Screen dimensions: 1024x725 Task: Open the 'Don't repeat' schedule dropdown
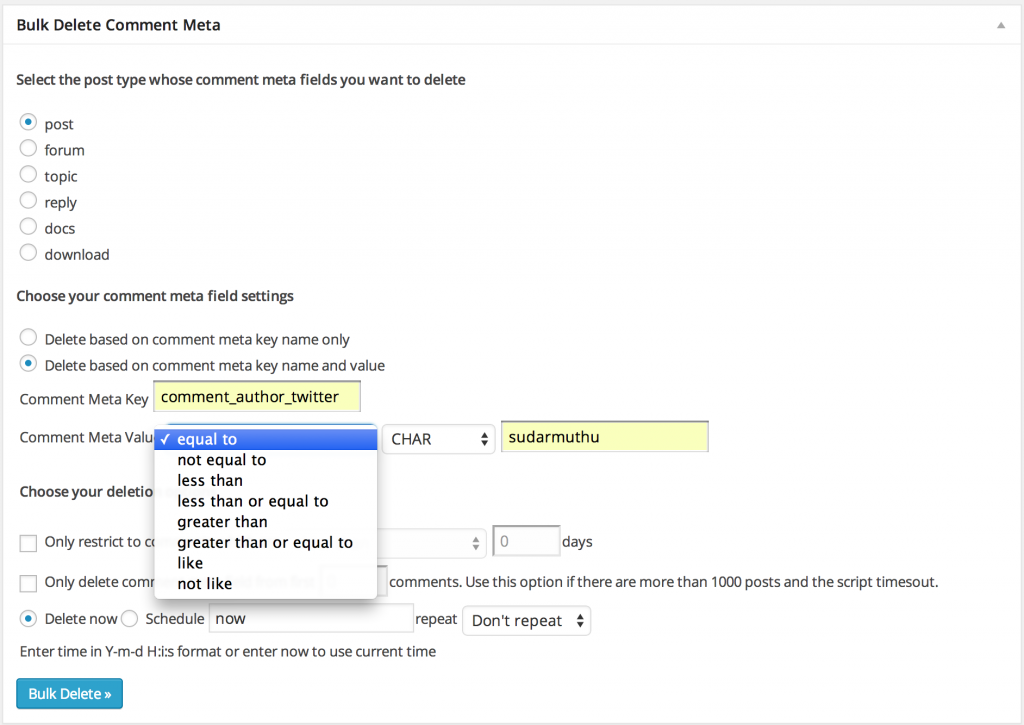526,620
